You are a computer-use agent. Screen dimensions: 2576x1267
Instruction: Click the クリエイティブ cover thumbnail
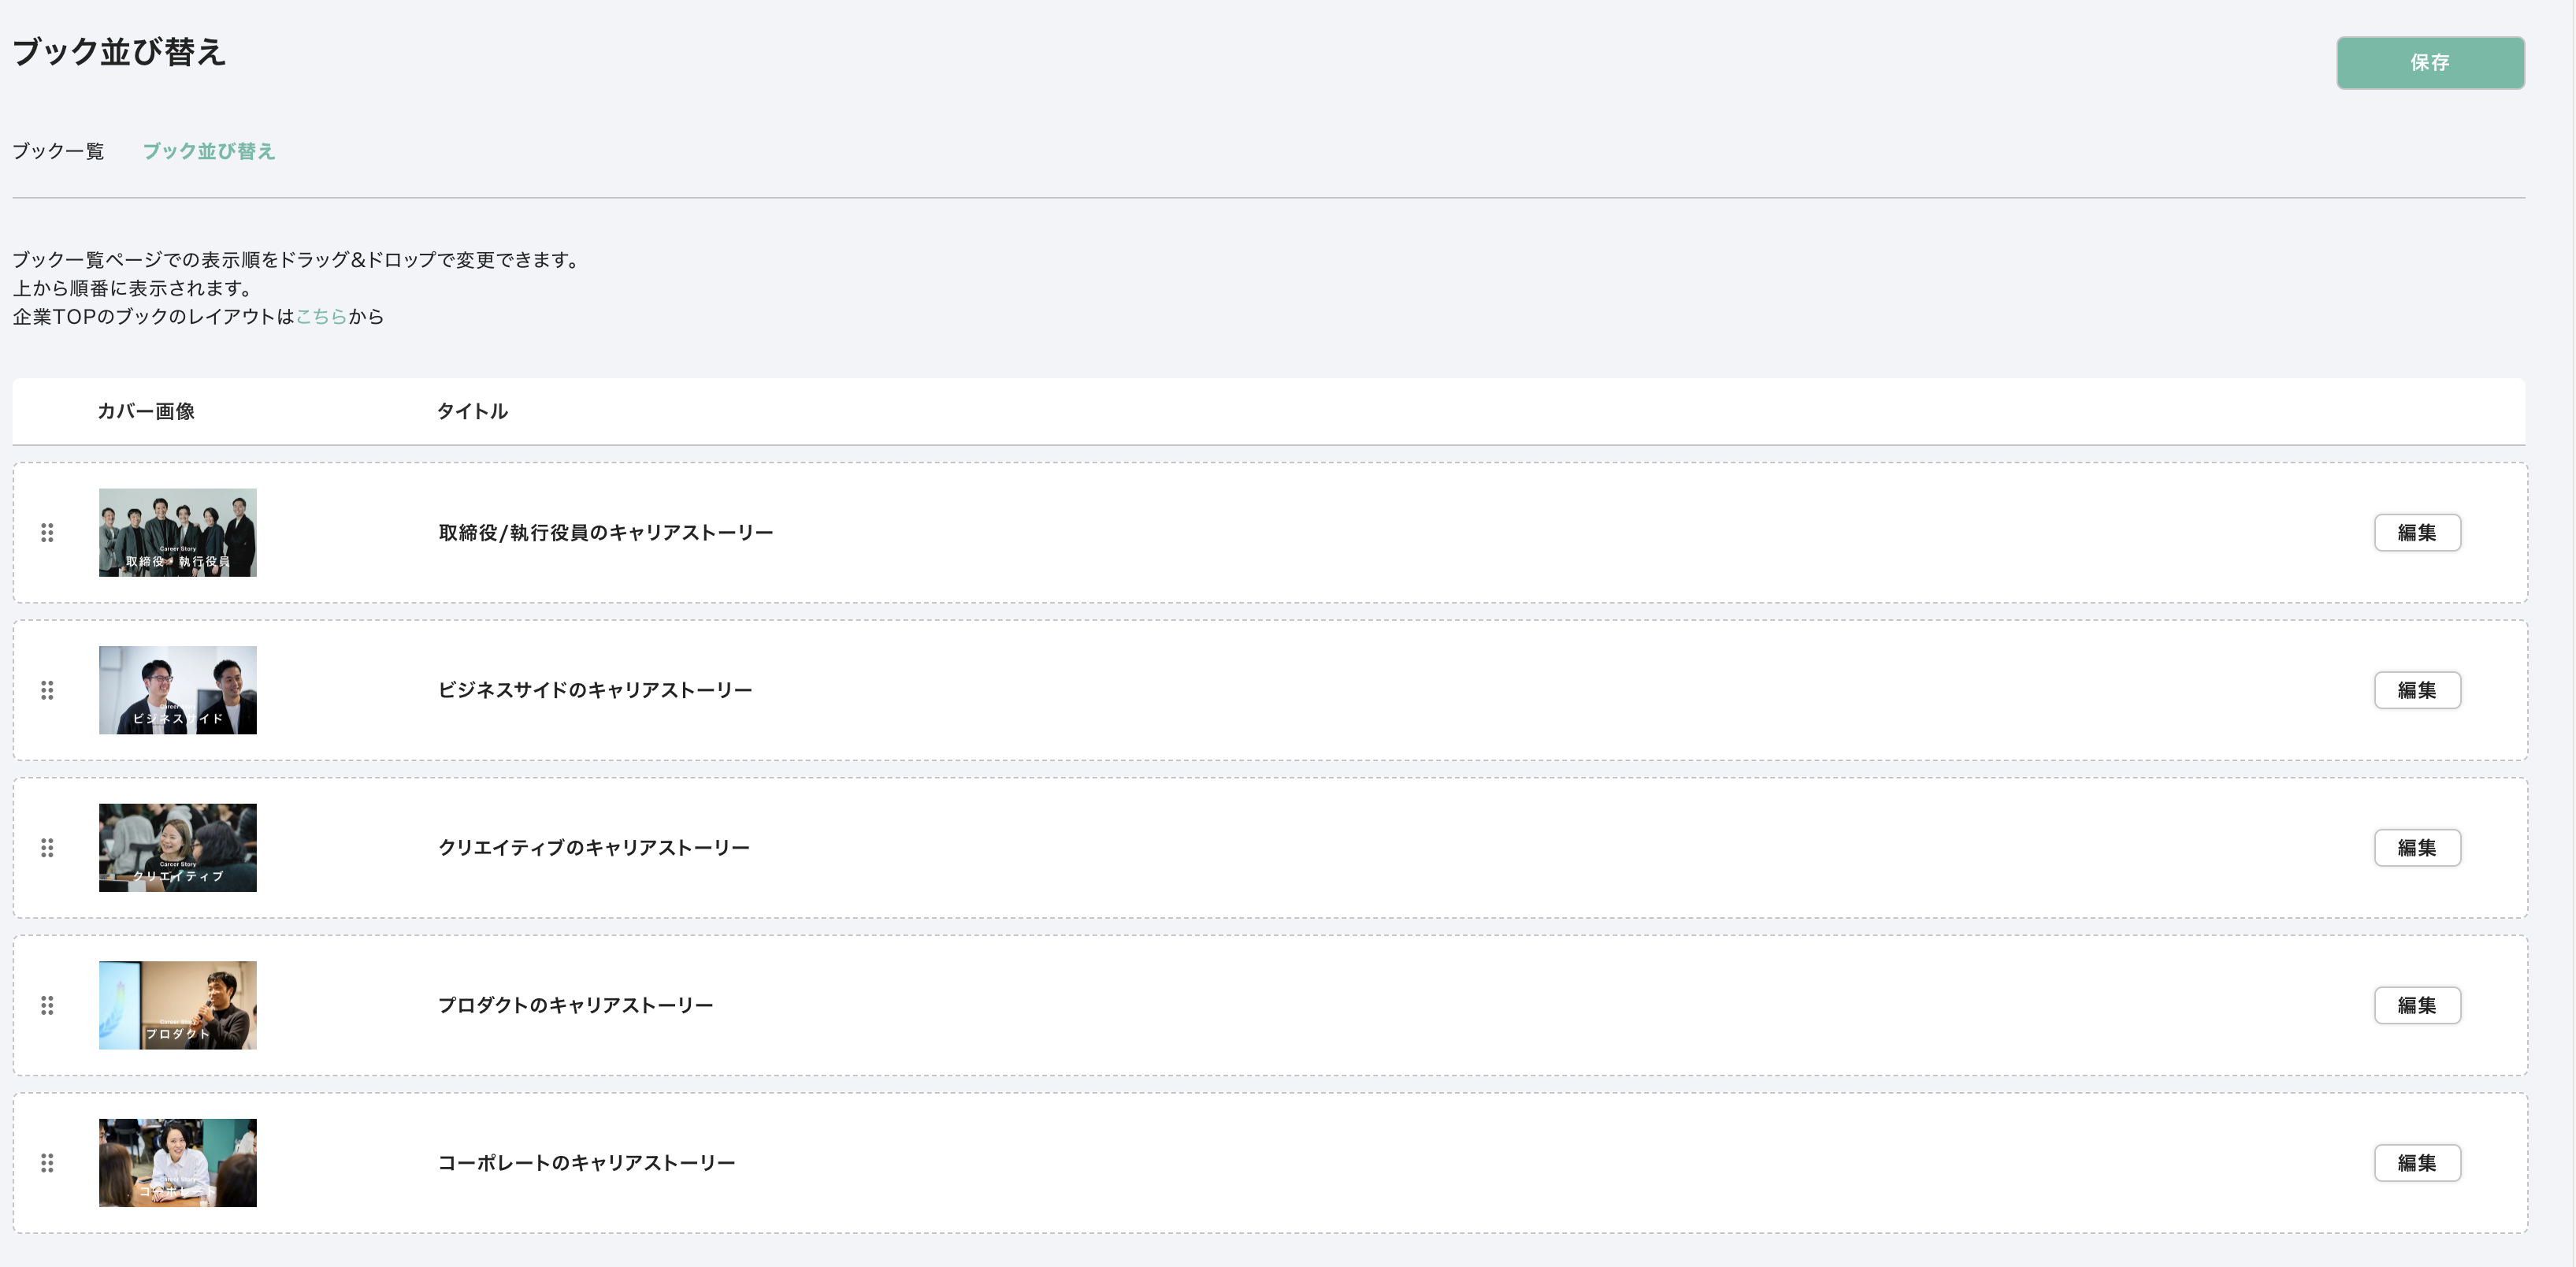pyautogui.click(x=178, y=848)
